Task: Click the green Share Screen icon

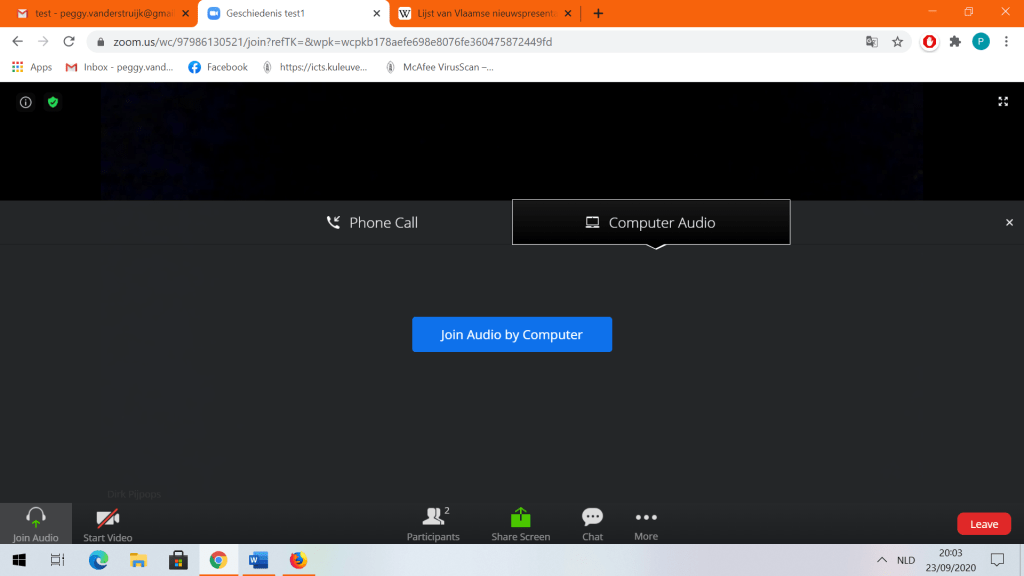Action: click(x=520, y=518)
